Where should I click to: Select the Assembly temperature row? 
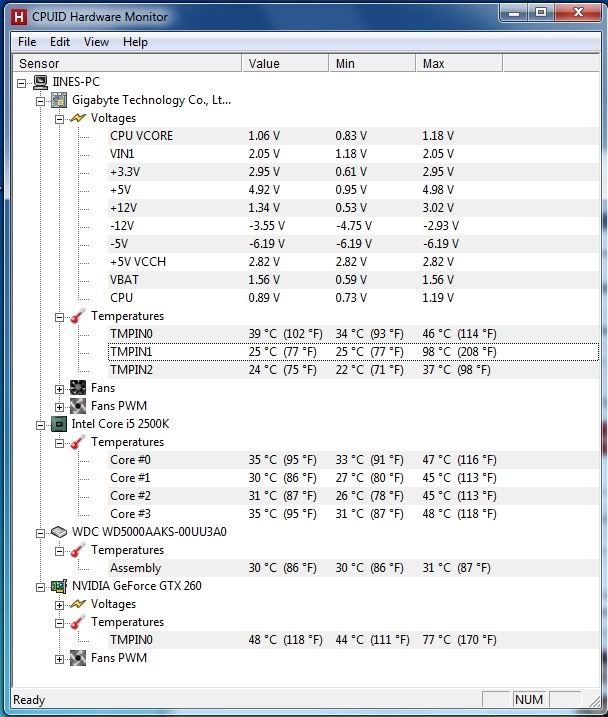coord(354,567)
